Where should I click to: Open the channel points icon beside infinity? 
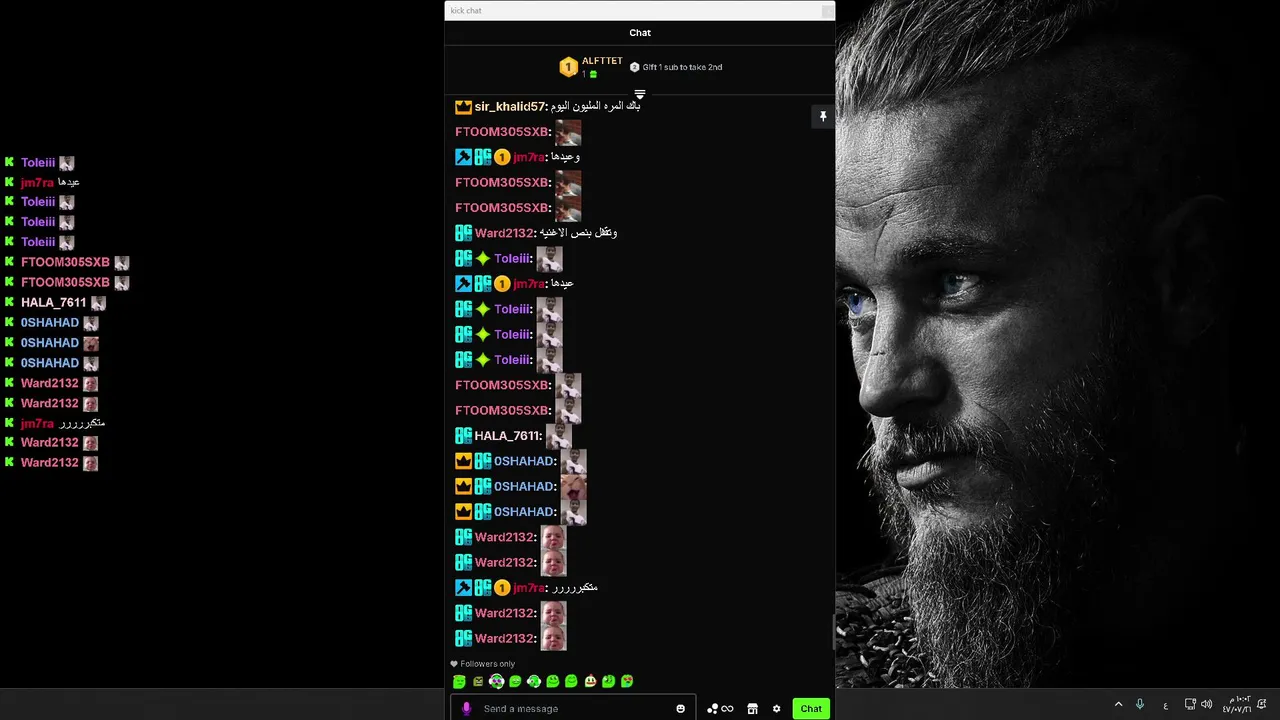(712, 708)
